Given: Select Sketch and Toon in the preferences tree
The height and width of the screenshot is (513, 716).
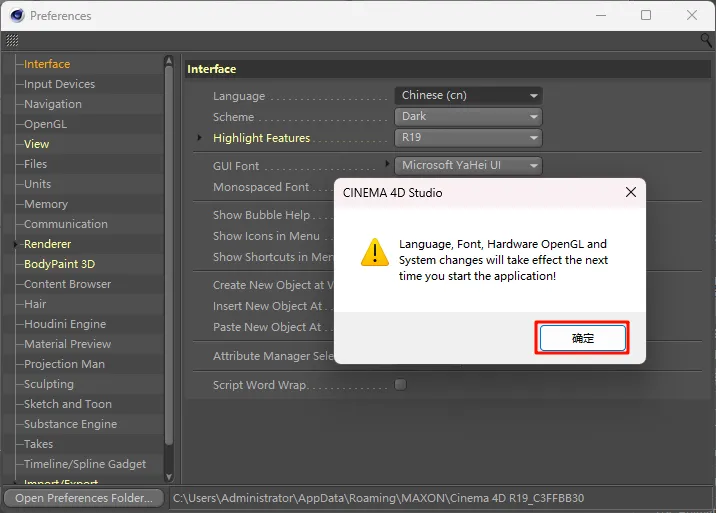Looking at the screenshot, I should (x=68, y=404).
